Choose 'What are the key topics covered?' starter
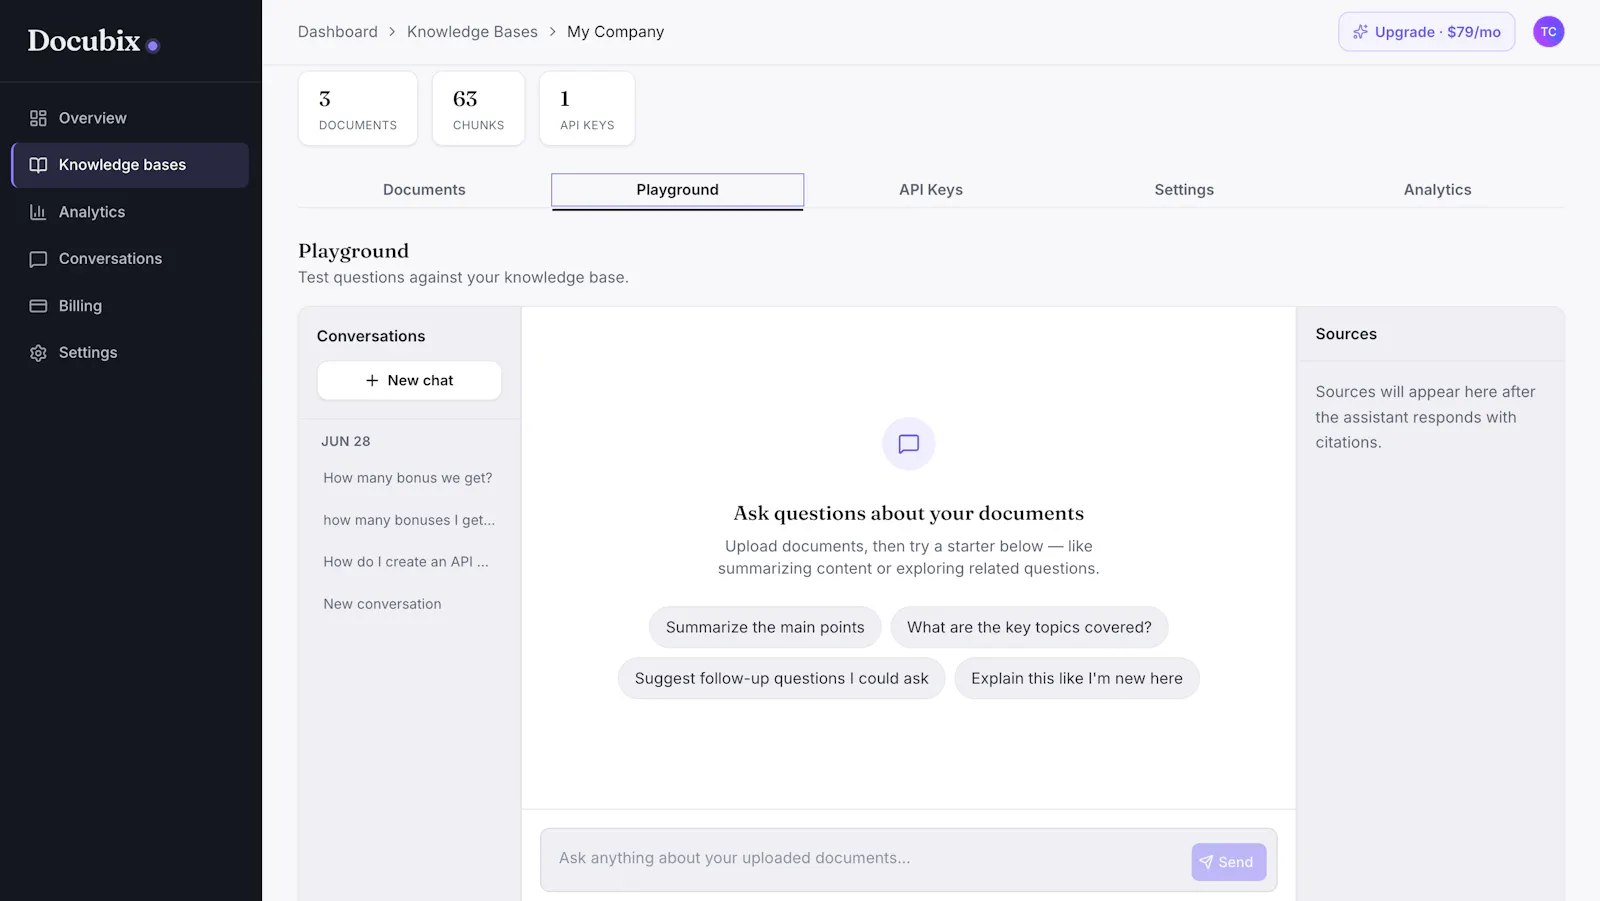 (x=1029, y=627)
